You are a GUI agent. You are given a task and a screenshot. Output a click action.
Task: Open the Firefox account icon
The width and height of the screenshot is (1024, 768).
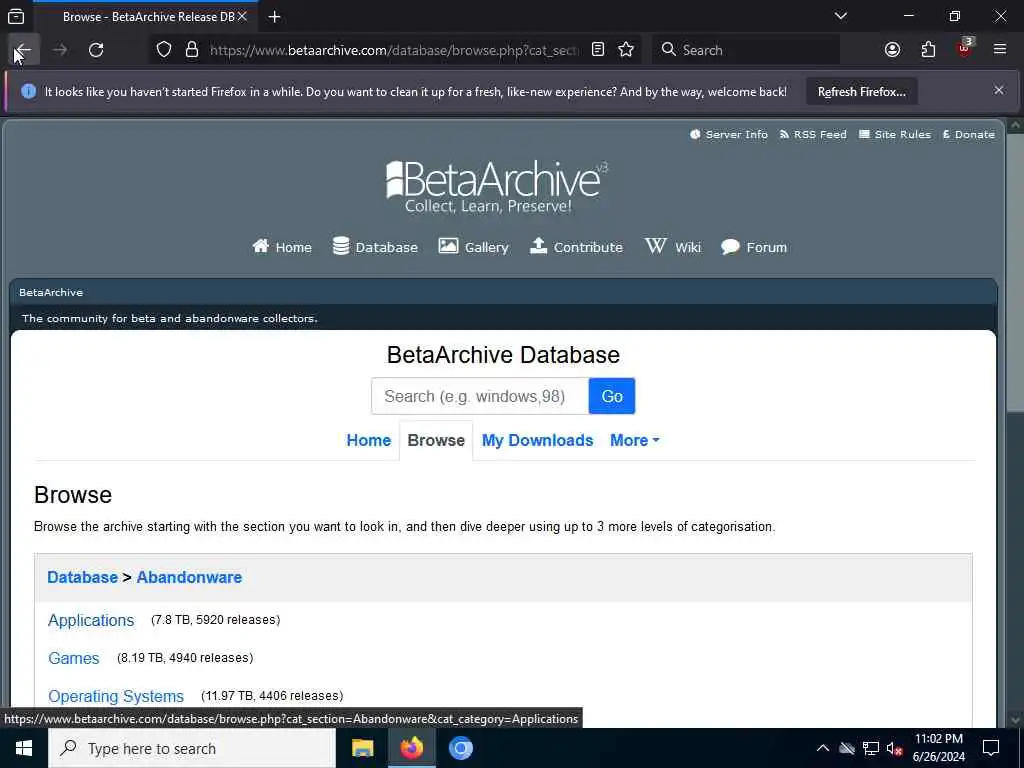coord(892,50)
